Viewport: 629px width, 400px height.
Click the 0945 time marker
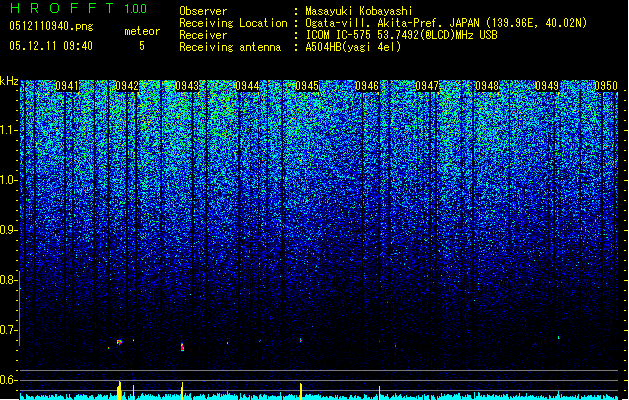tap(307, 86)
